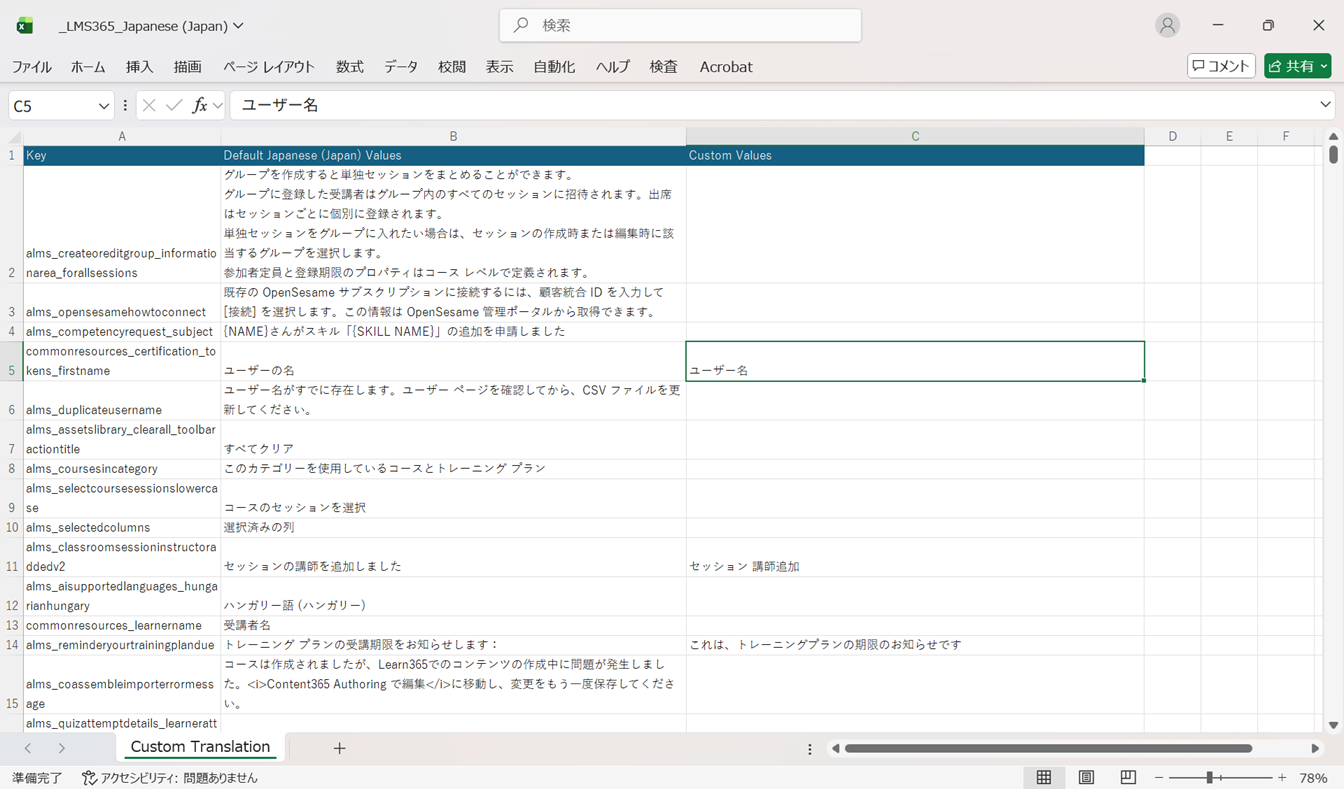Click the zoom in plus button
1344x789 pixels.
coord(1282,778)
